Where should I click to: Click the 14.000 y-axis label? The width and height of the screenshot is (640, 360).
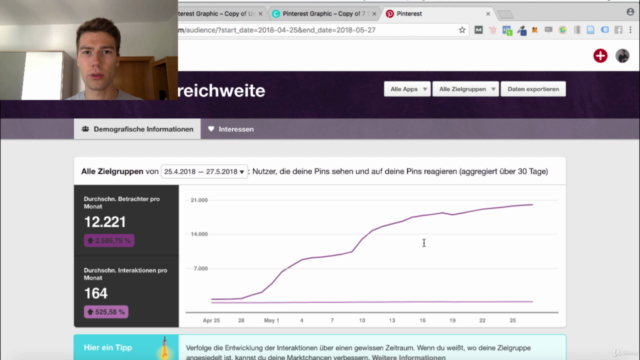coord(199,234)
